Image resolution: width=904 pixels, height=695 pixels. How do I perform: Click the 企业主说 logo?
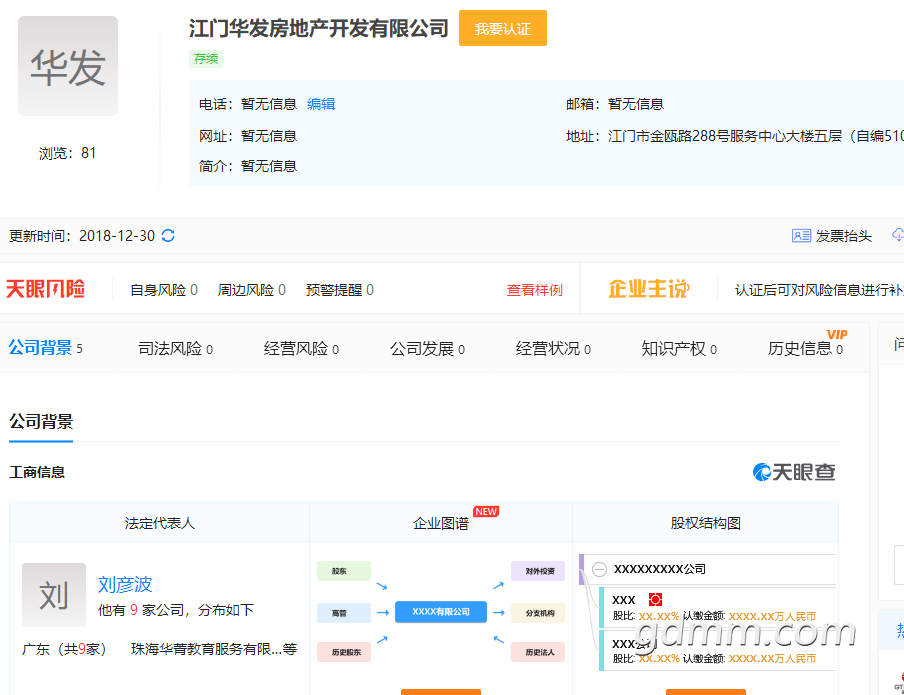(x=649, y=289)
